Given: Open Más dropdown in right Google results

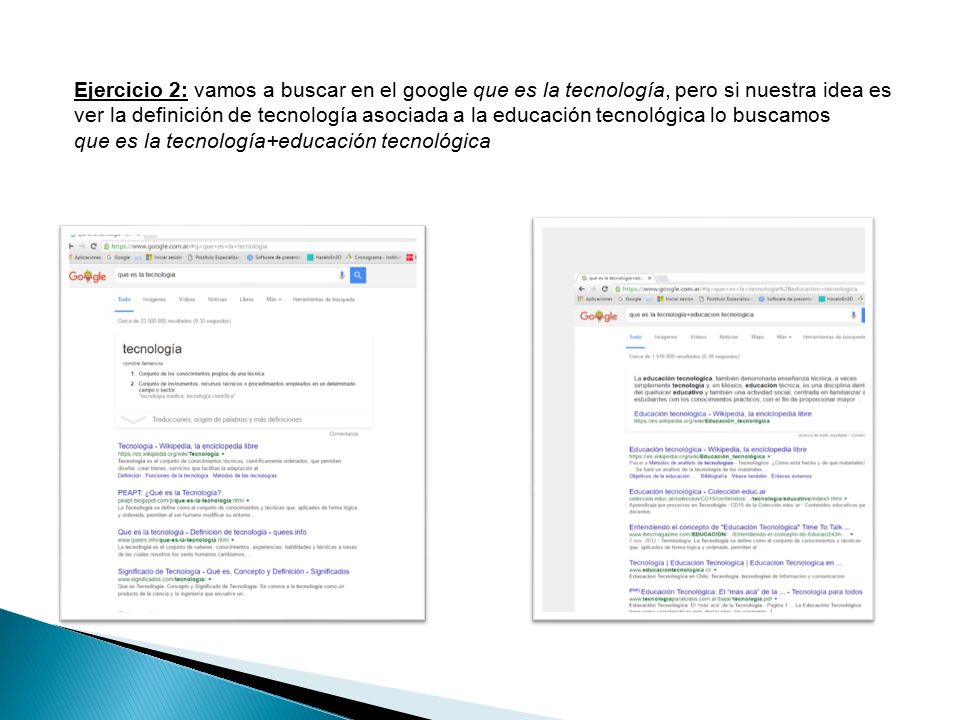Looking at the screenshot, I should tap(784, 337).
